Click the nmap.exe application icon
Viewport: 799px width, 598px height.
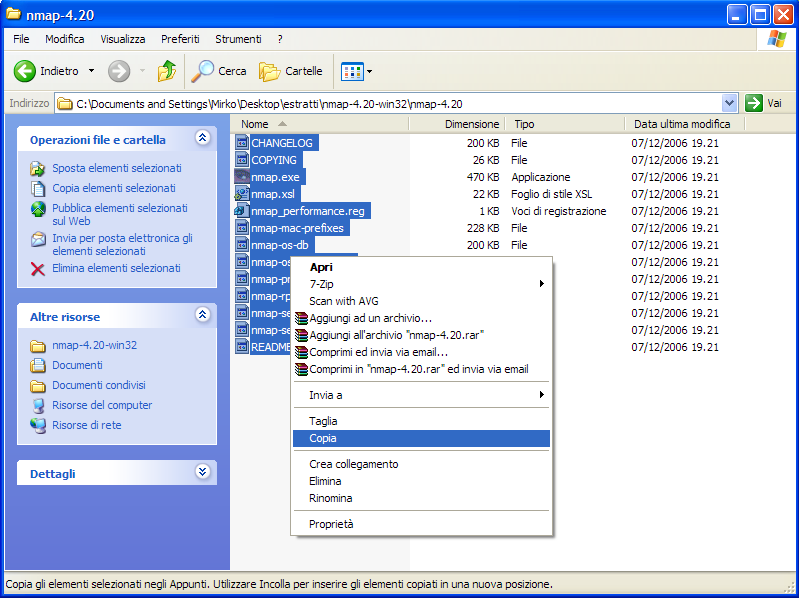(242, 177)
